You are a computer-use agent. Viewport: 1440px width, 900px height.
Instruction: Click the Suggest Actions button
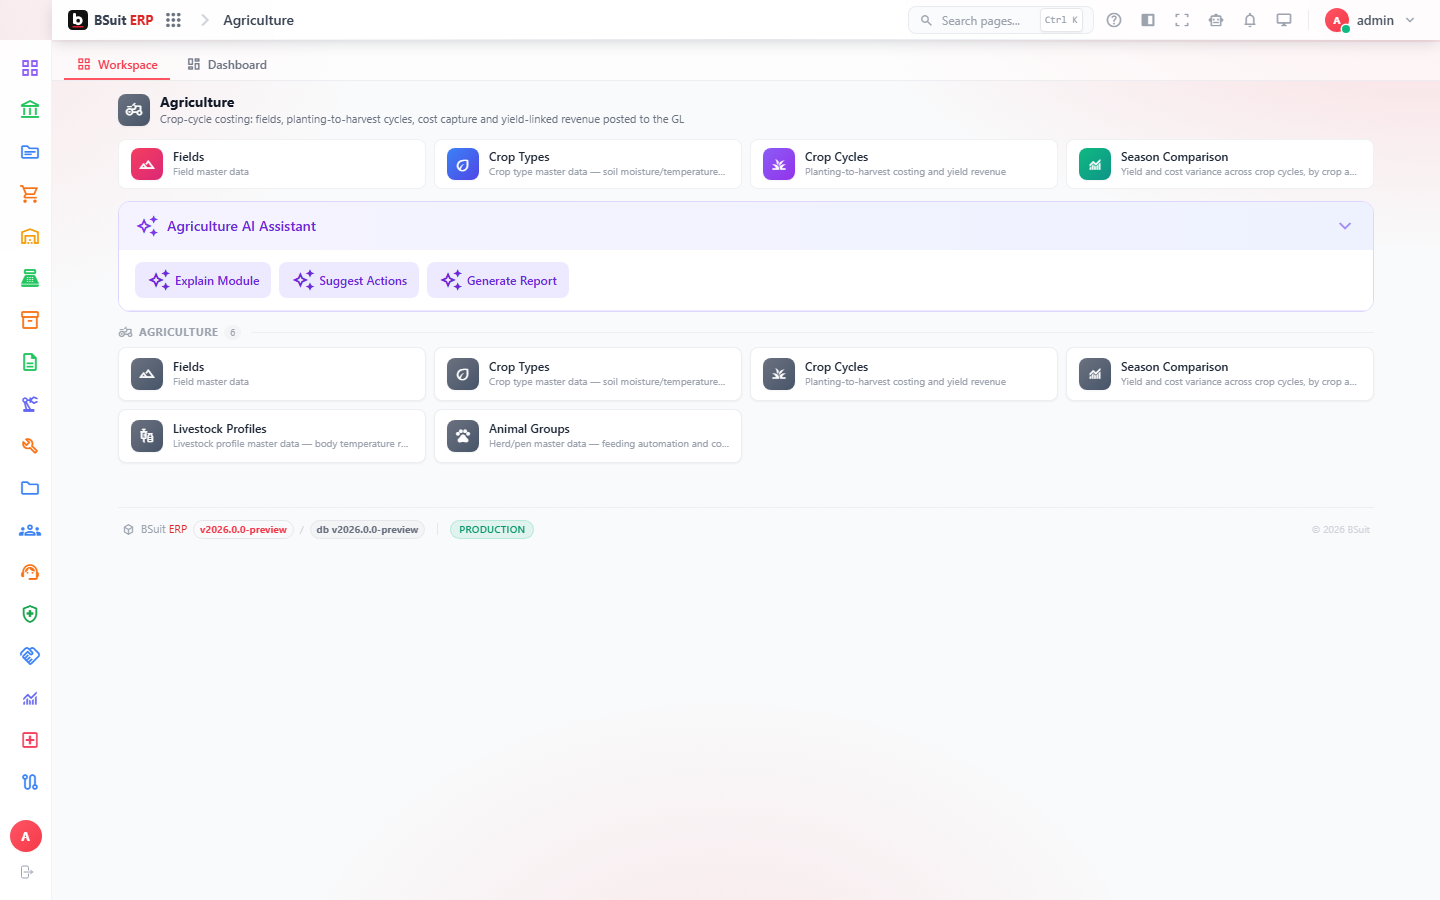(x=349, y=280)
